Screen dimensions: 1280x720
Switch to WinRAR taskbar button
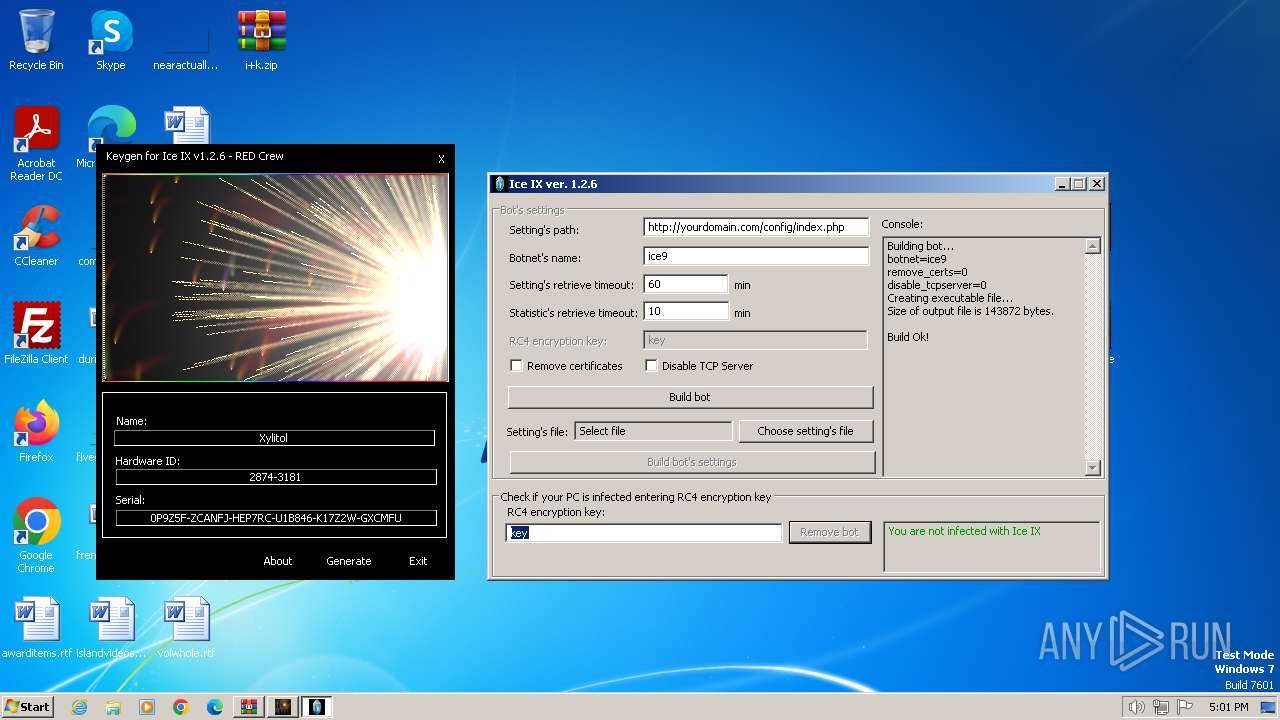click(x=249, y=707)
